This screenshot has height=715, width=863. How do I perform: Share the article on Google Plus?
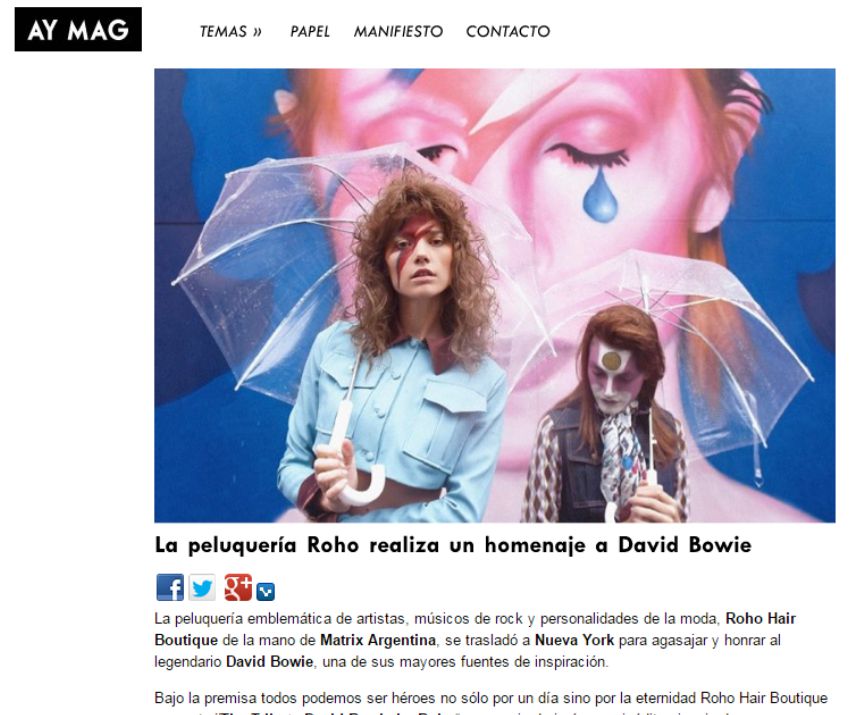[x=238, y=587]
